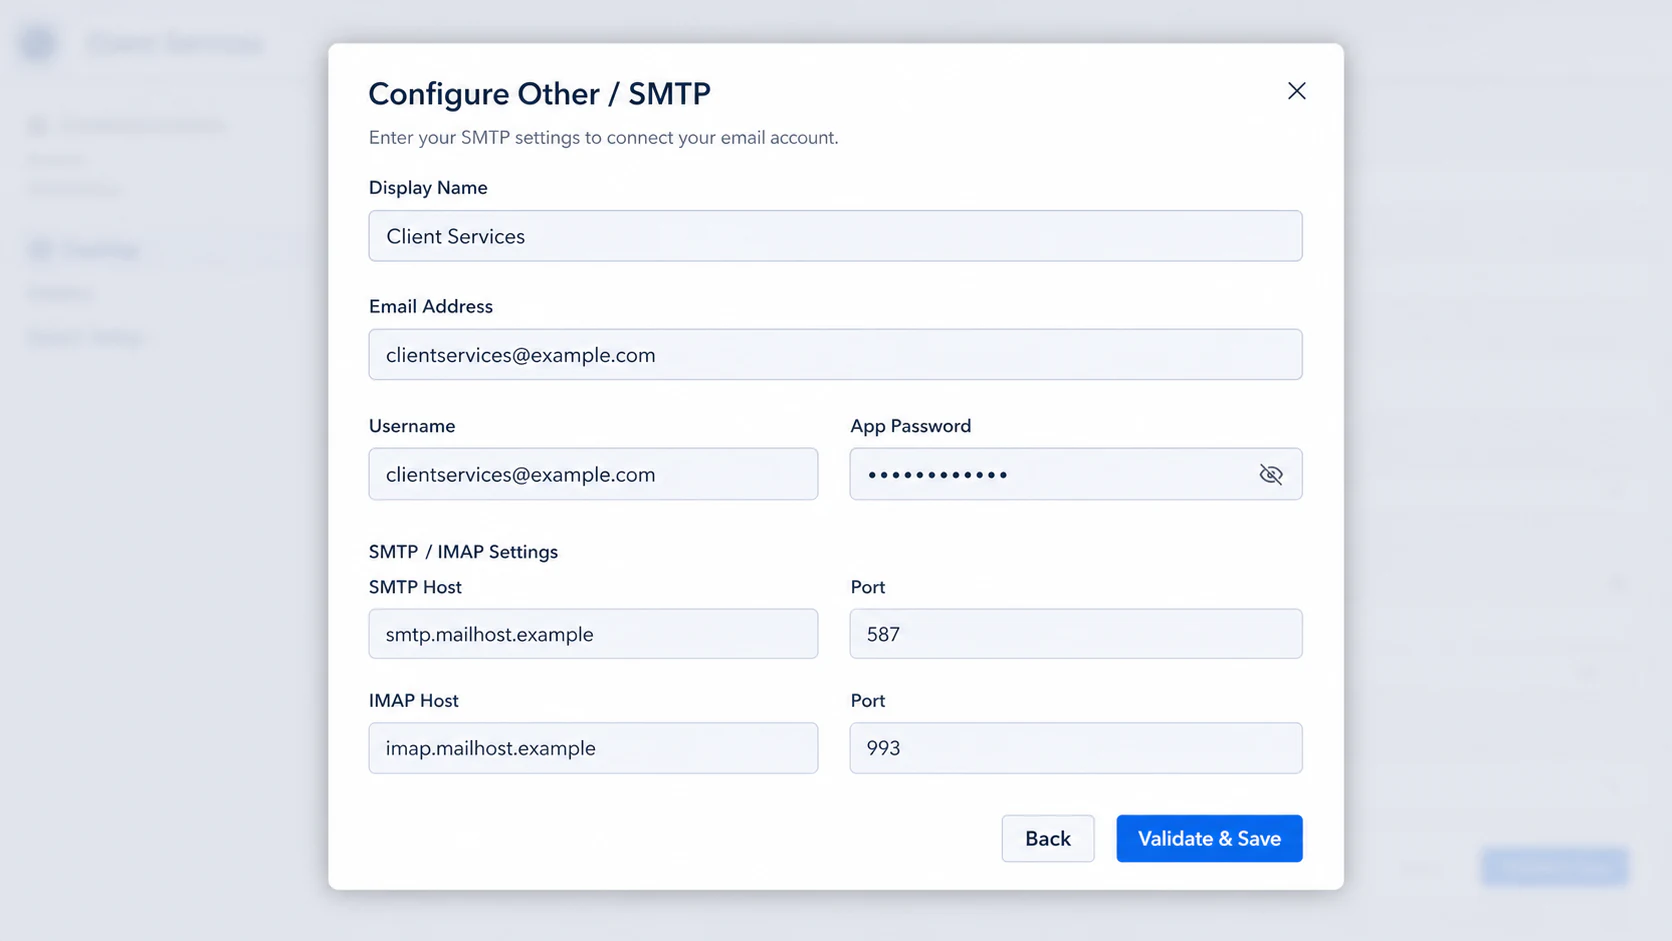Click the "SMTP / IMAP Settings" section heading
The image size is (1672, 941).
coord(463,552)
